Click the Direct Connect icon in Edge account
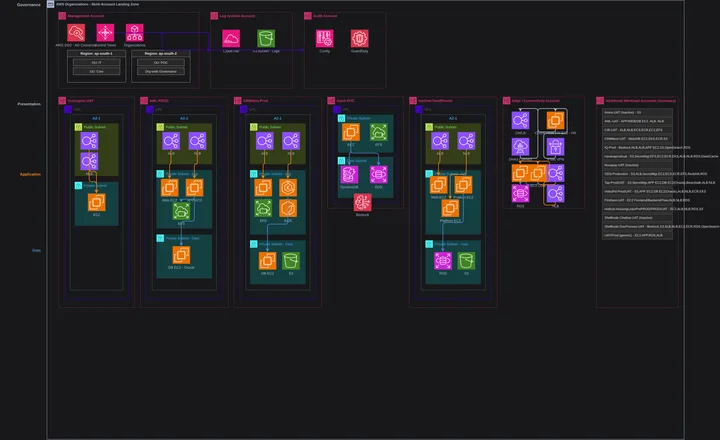 pyautogui.click(x=520, y=147)
